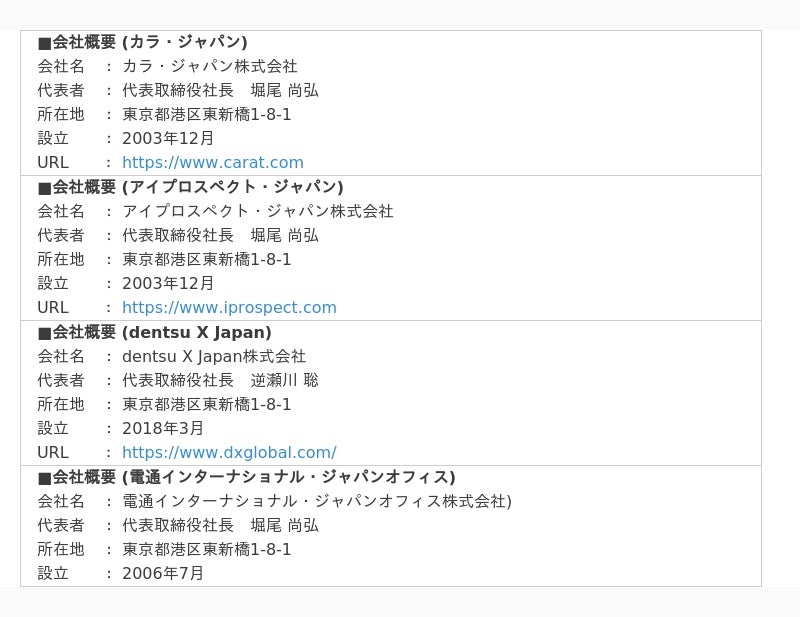The width and height of the screenshot is (800, 617).
Task: Click the address in the dentsu X section
Action: (x=207, y=404)
